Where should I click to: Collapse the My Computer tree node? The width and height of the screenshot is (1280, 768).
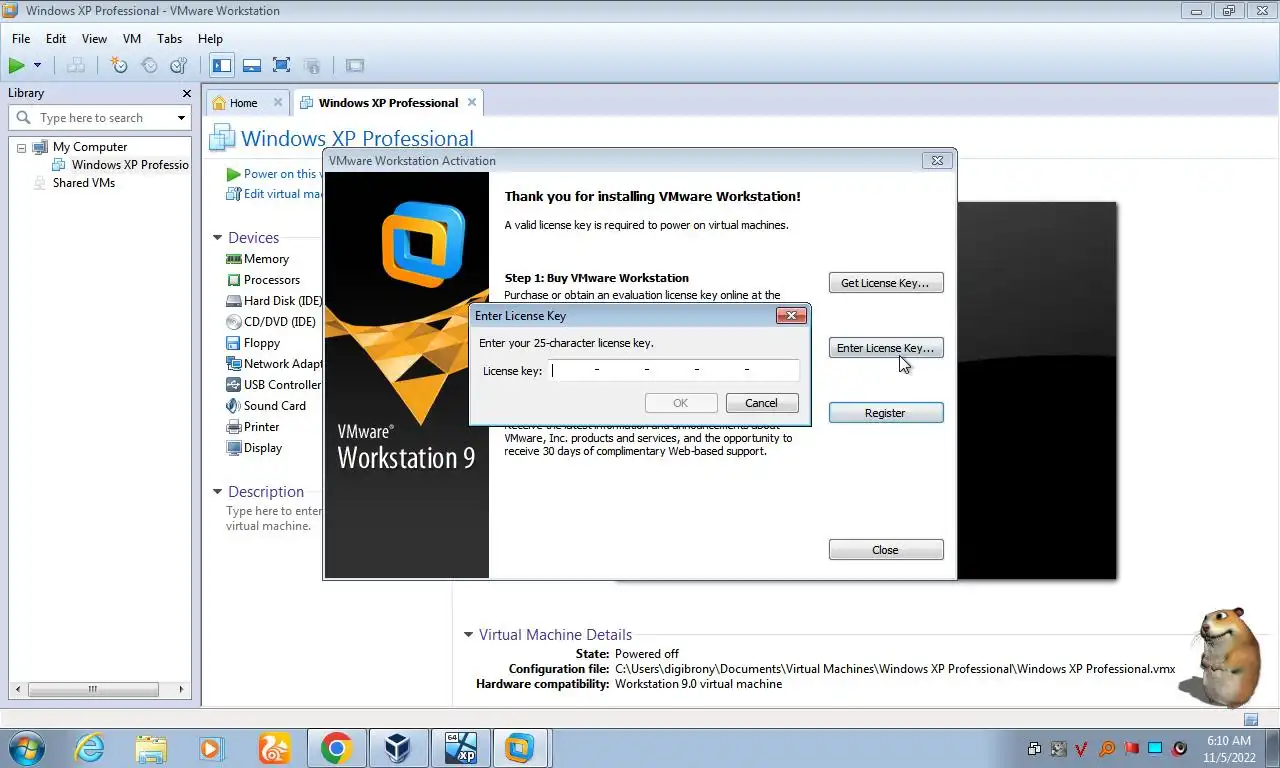[x=21, y=147]
